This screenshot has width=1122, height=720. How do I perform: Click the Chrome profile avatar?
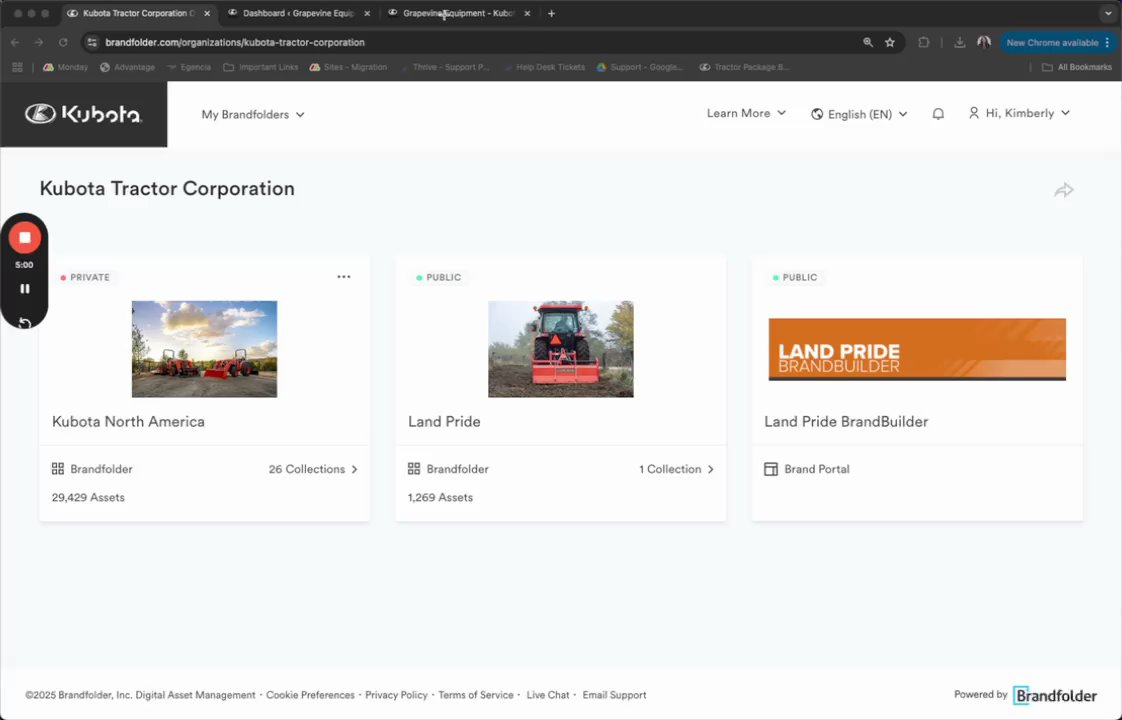click(x=984, y=42)
